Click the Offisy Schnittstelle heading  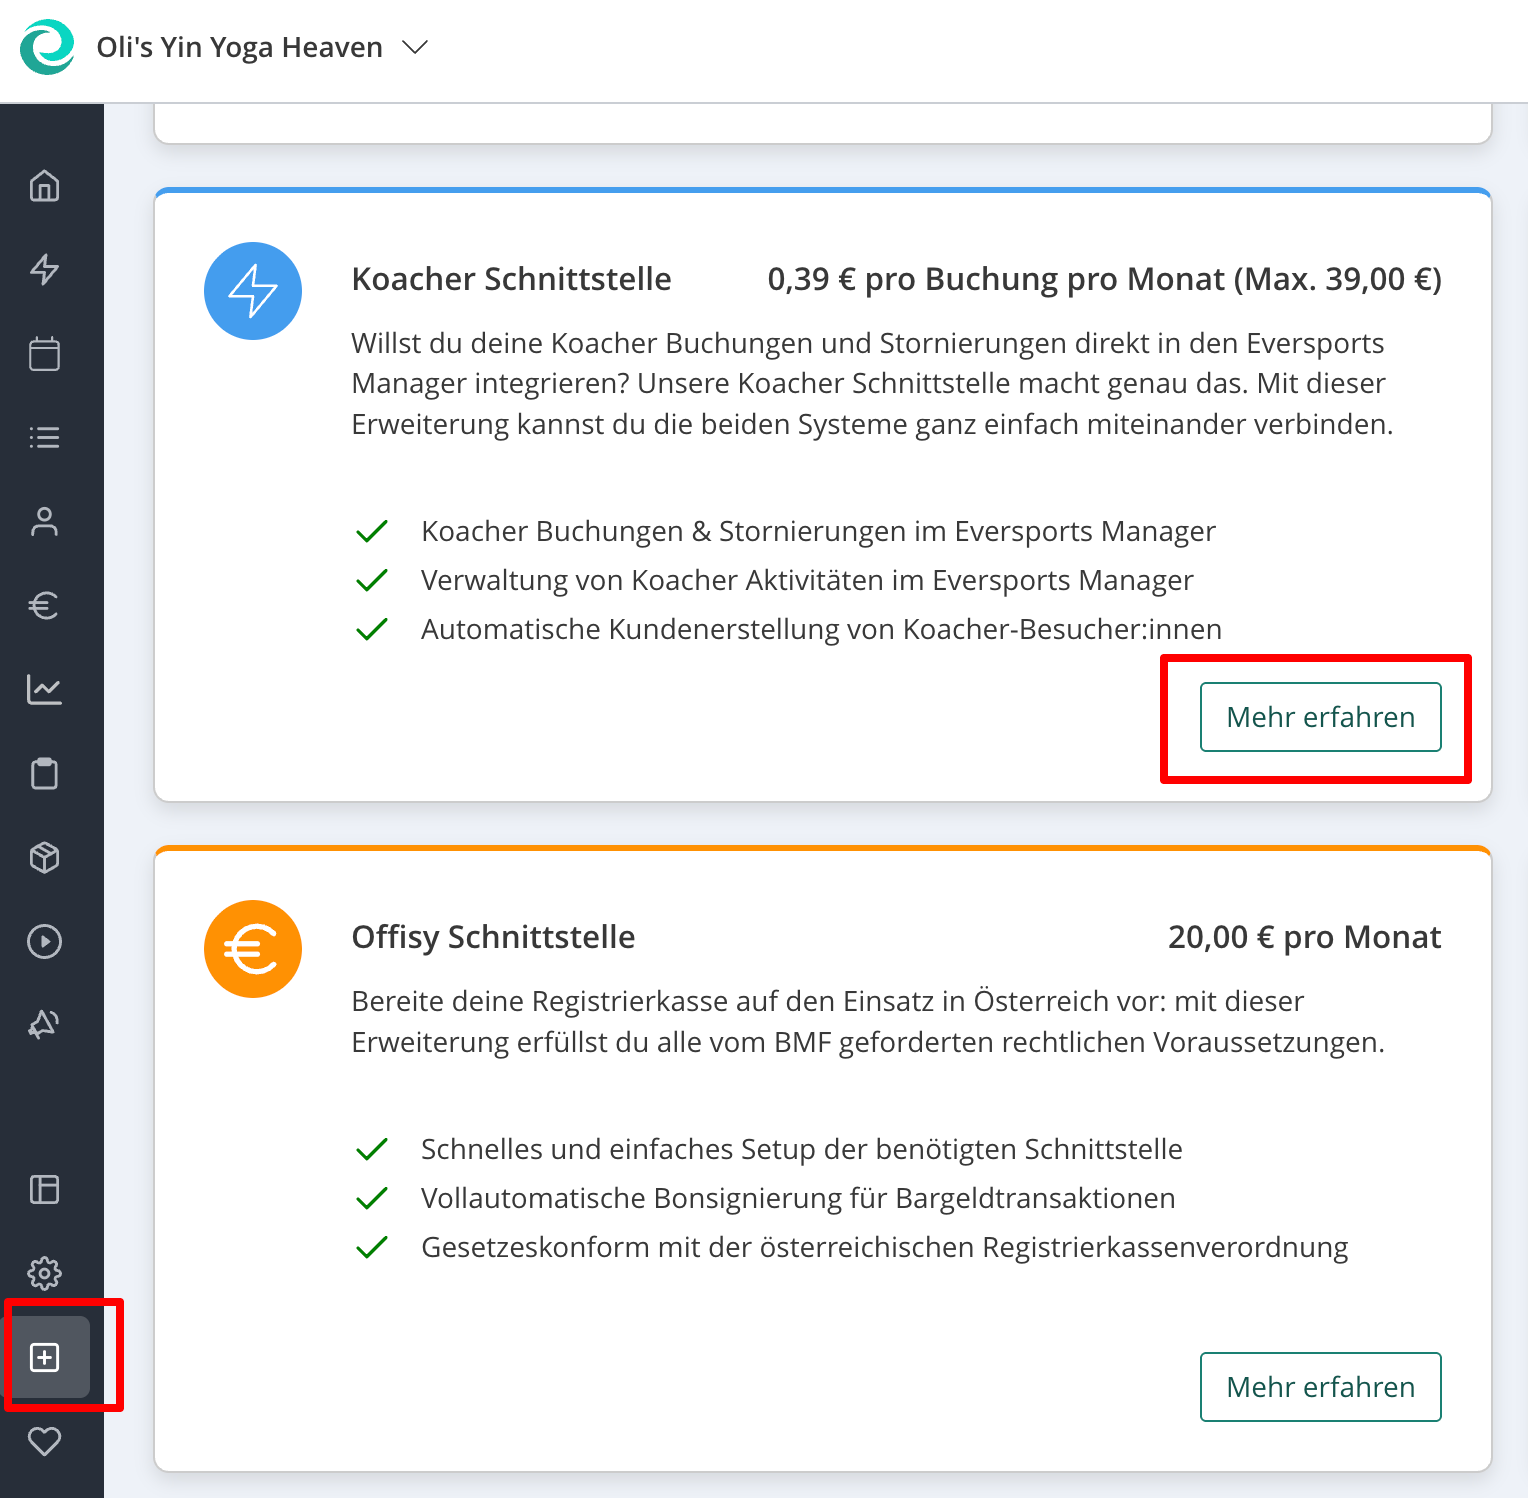[493, 937]
